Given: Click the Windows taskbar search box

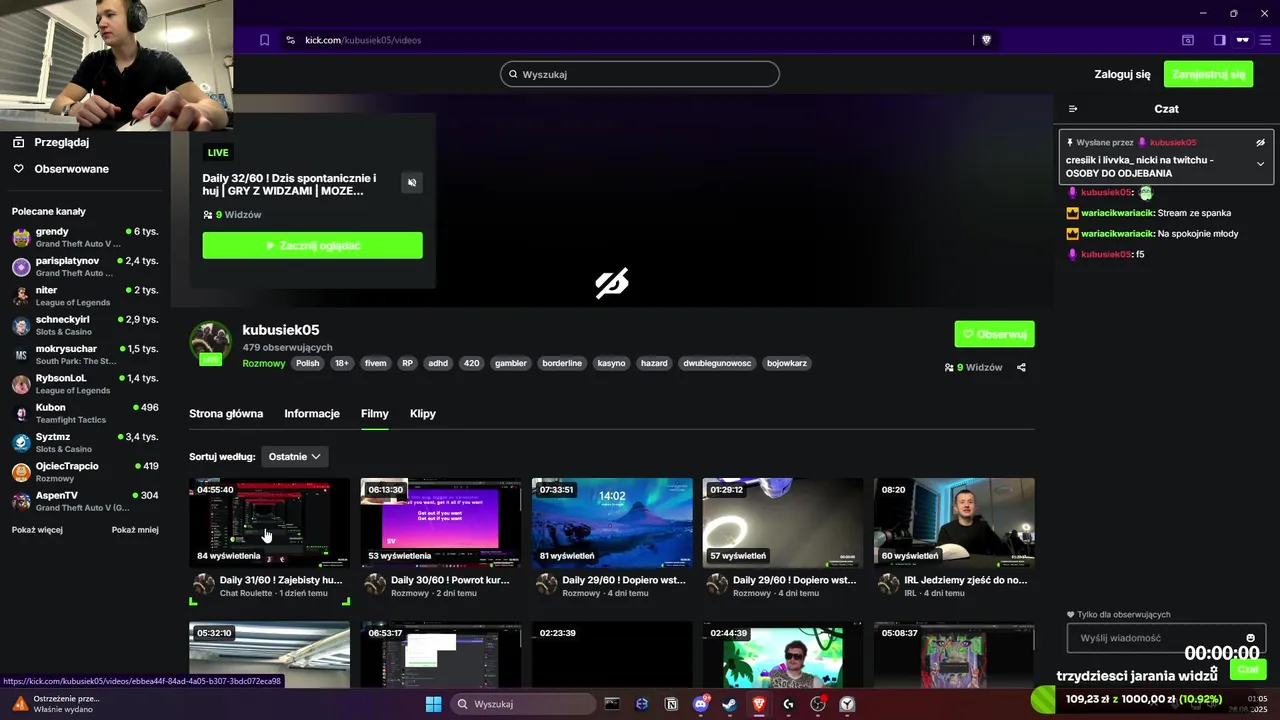Looking at the screenshot, I should 524,704.
